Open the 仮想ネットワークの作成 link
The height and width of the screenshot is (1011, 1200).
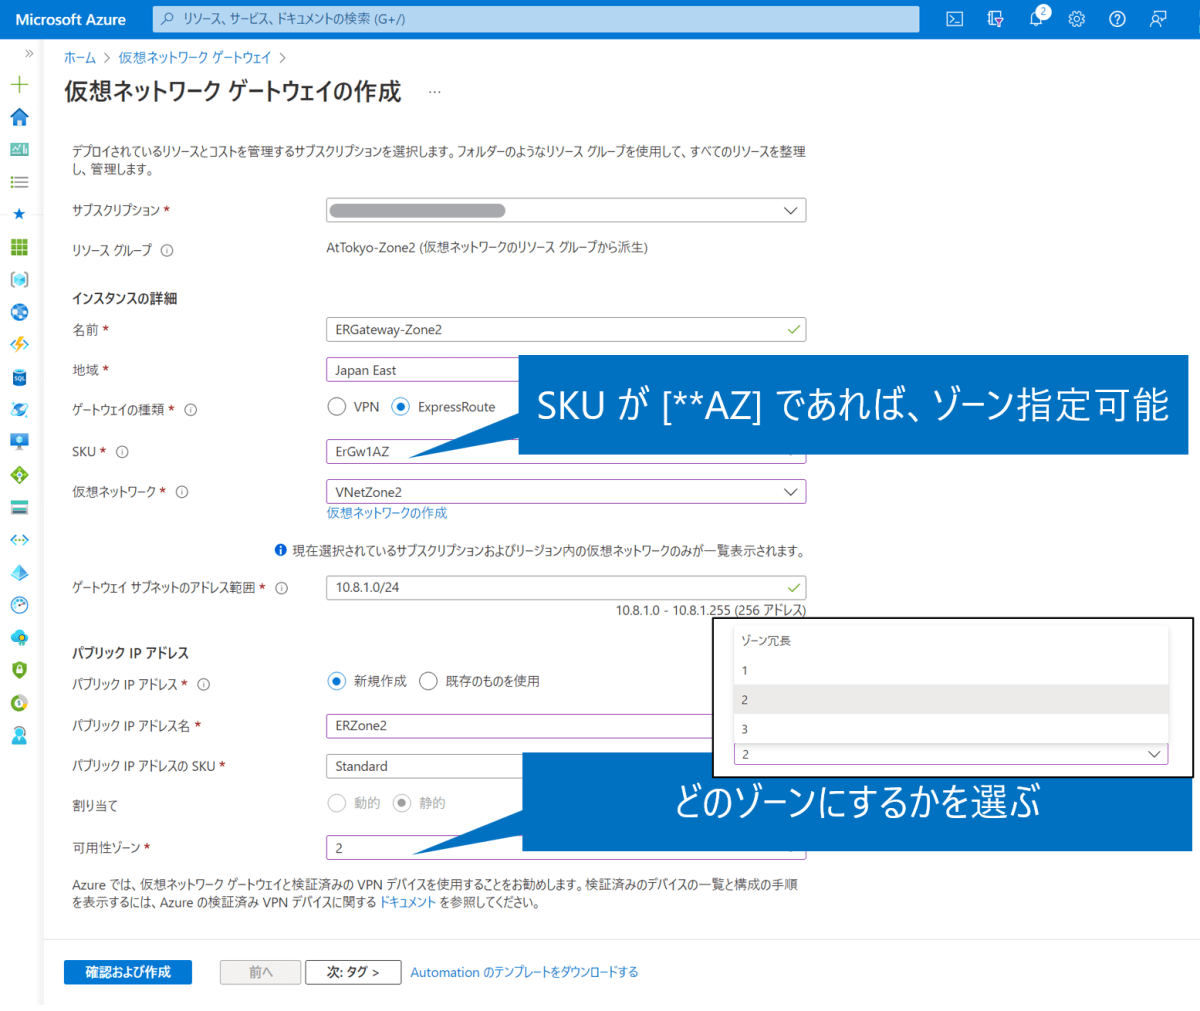387,513
